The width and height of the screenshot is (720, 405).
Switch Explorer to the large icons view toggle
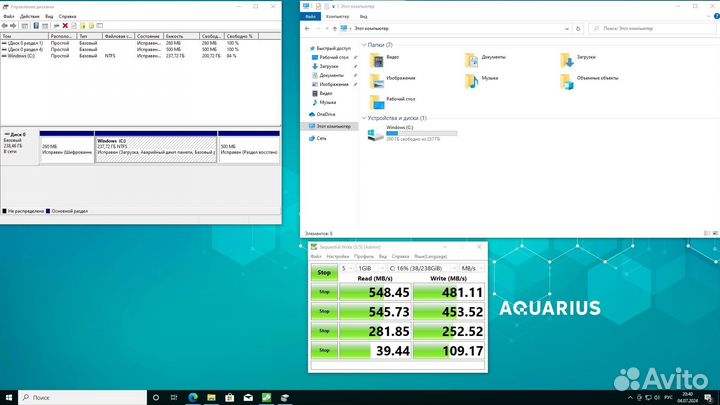pyautogui.click(x=715, y=233)
